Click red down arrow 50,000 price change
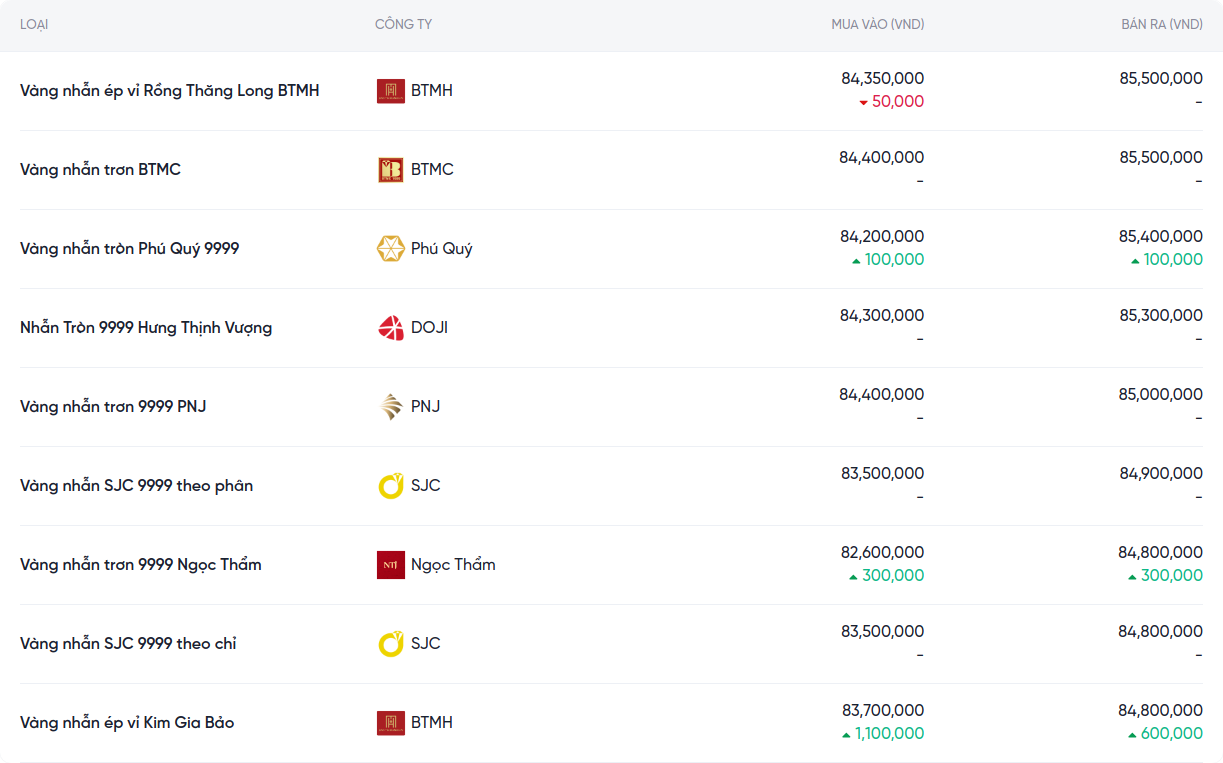Screen dimensions: 1223x763 point(891,102)
